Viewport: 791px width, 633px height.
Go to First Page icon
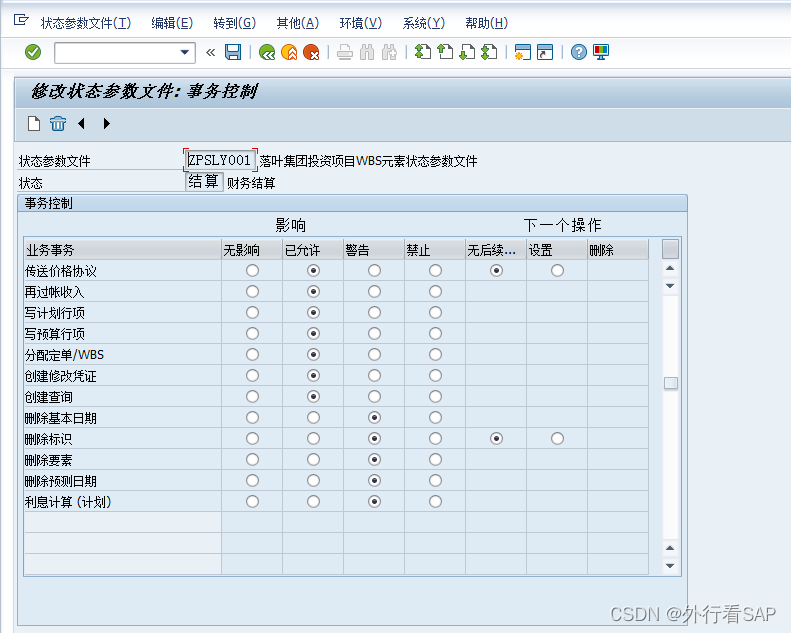(x=423, y=52)
